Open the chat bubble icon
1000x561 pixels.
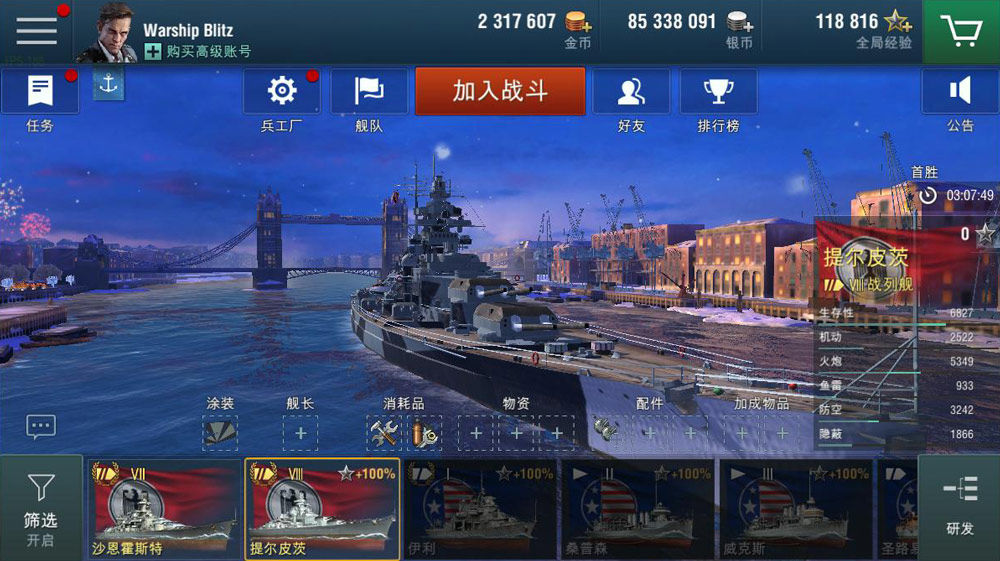tap(41, 426)
